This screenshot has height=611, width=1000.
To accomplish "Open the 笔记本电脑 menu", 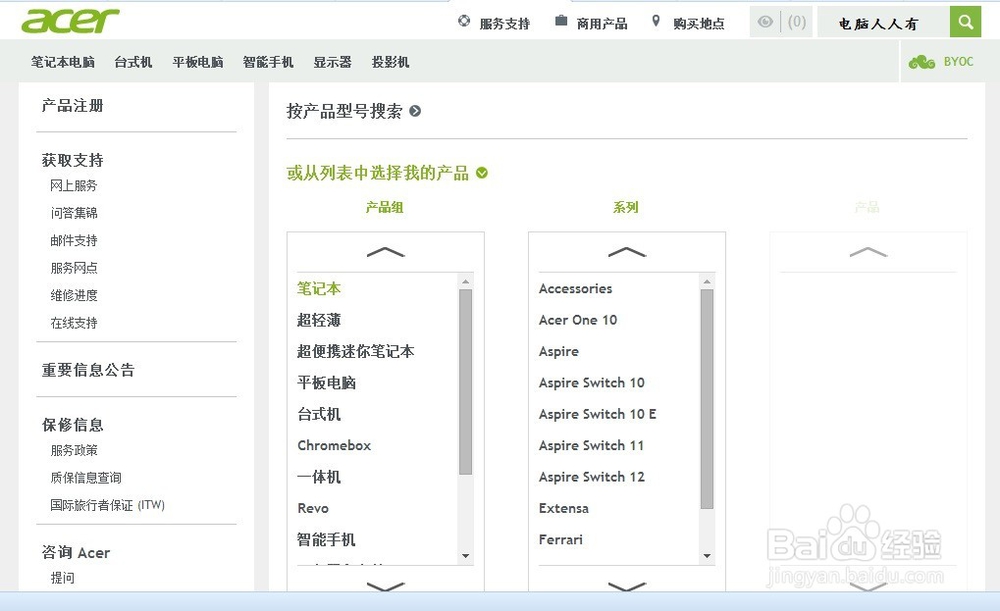I will pyautogui.click(x=62, y=62).
